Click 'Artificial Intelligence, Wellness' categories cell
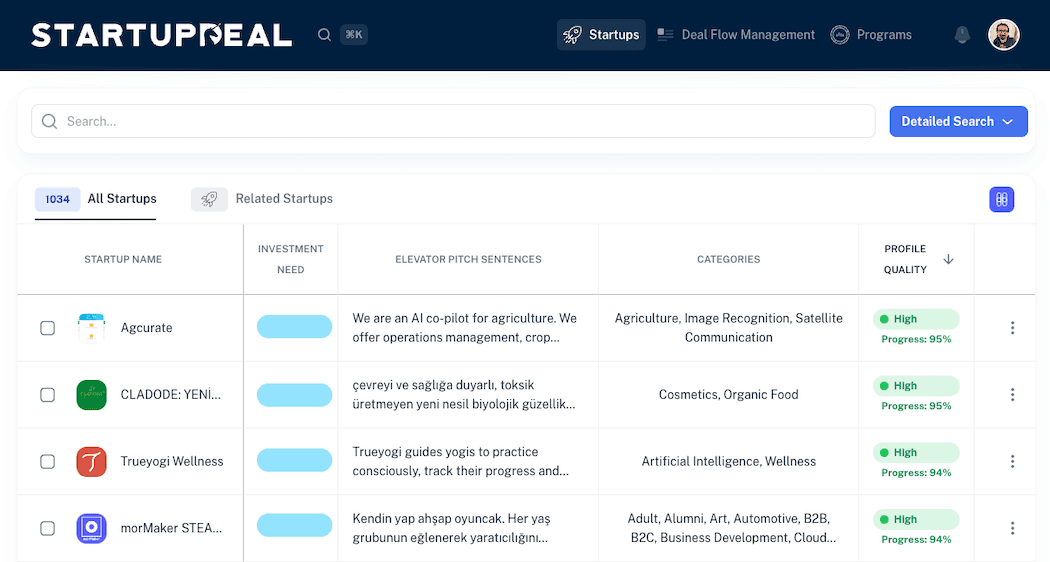This screenshot has width=1050, height=562. click(729, 462)
